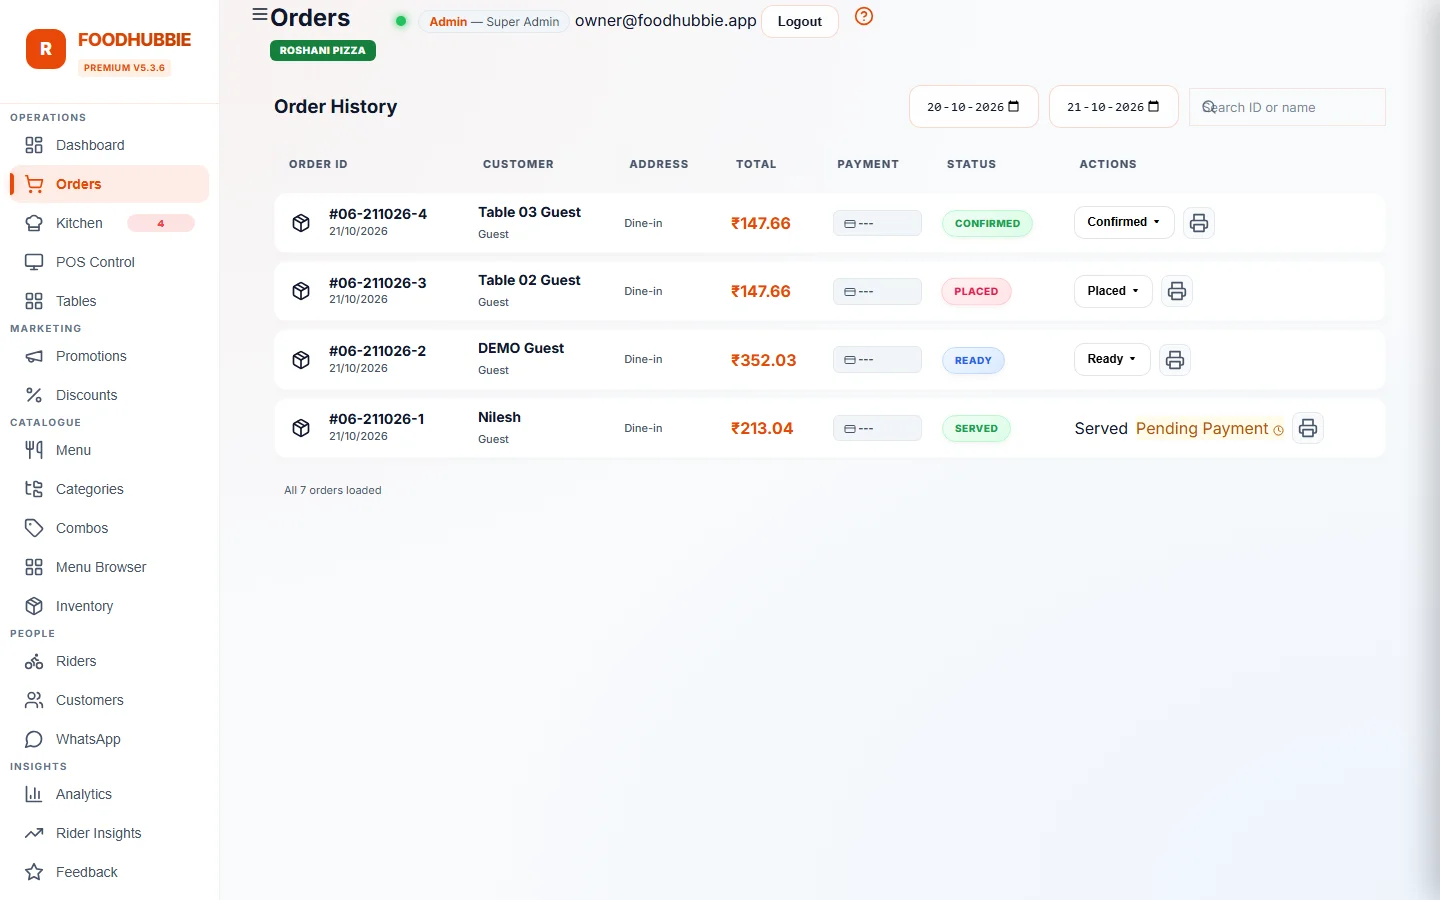Viewport: 1440px width, 900px height.
Task: Go to Dashboard in sidebar
Action: (109, 145)
